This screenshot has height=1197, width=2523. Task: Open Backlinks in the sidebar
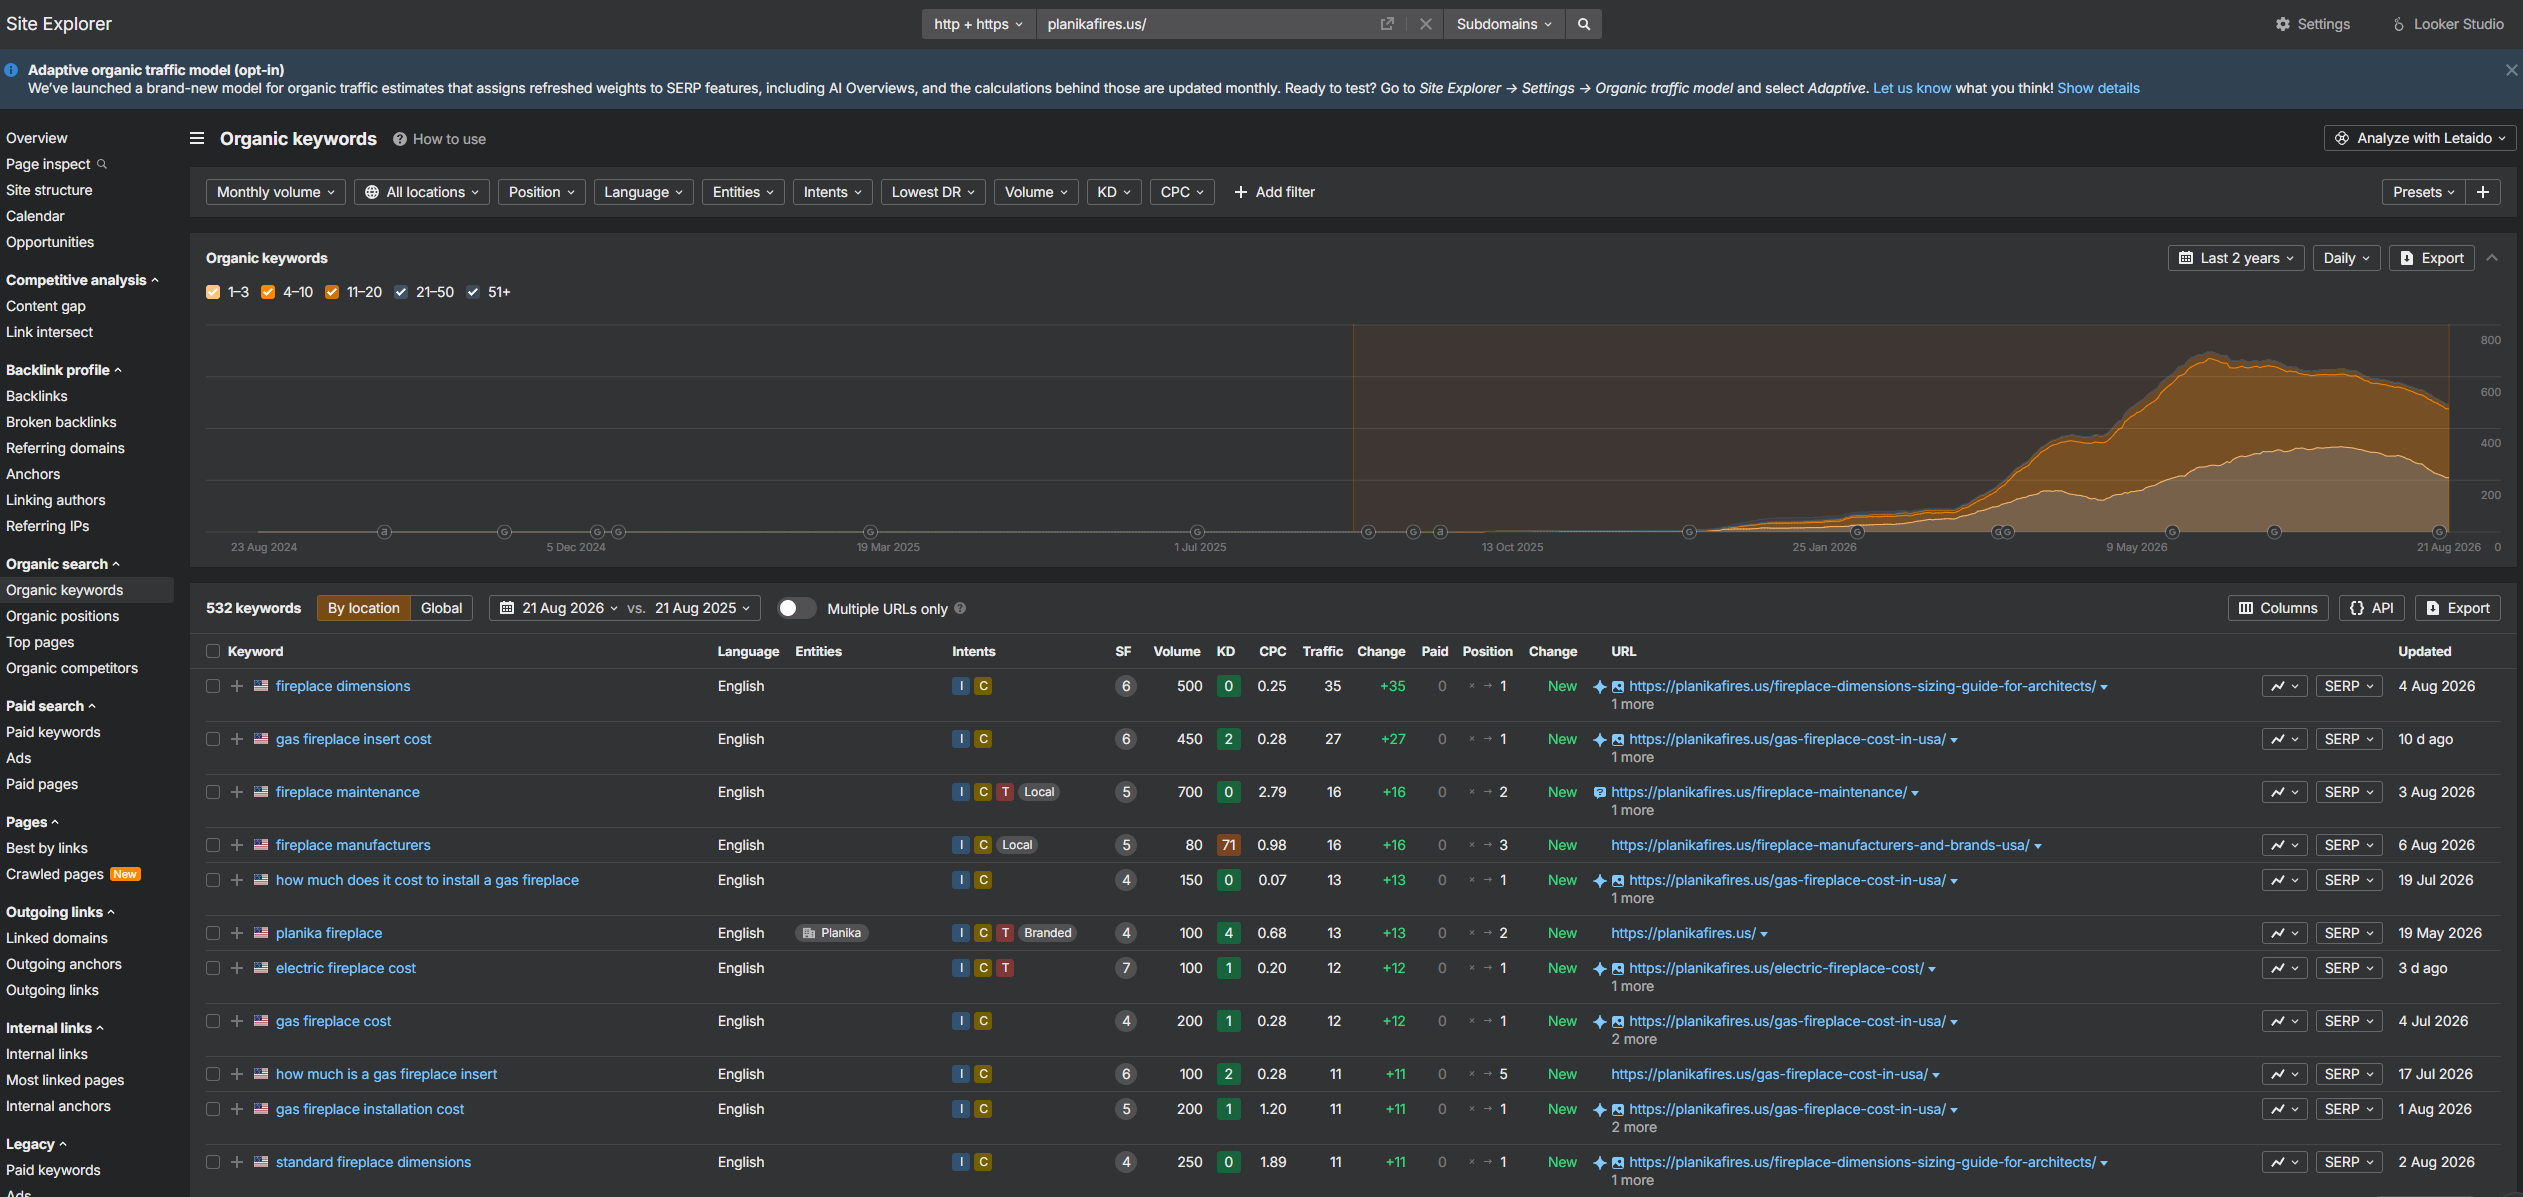point(37,396)
